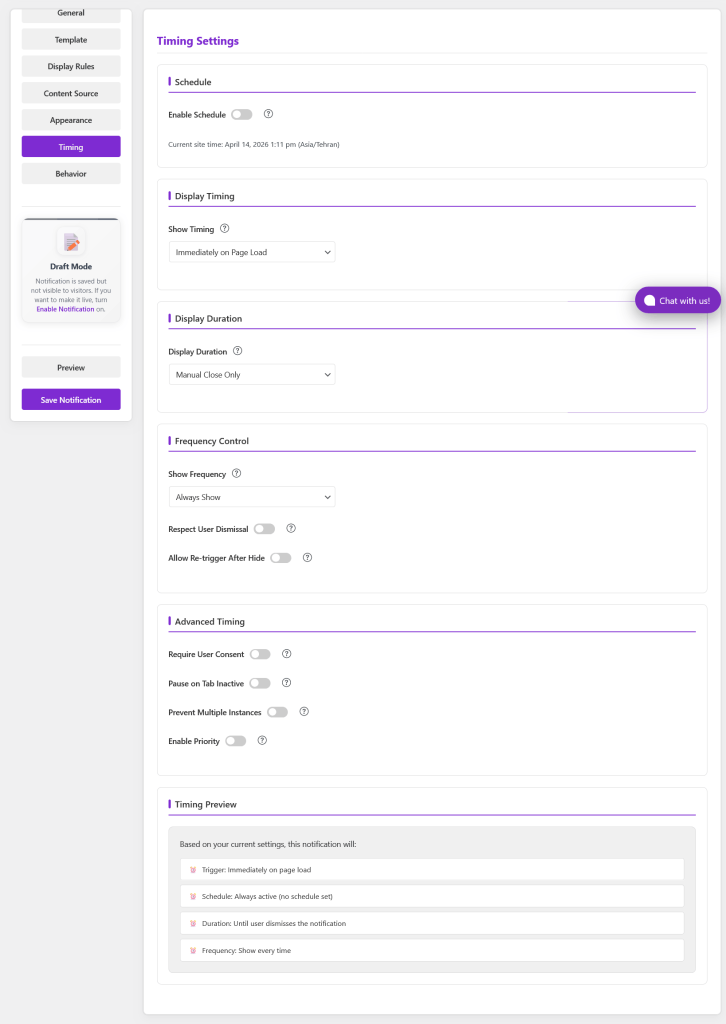
Task: Go to the Appearance tab
Action: tap(71, 120)
